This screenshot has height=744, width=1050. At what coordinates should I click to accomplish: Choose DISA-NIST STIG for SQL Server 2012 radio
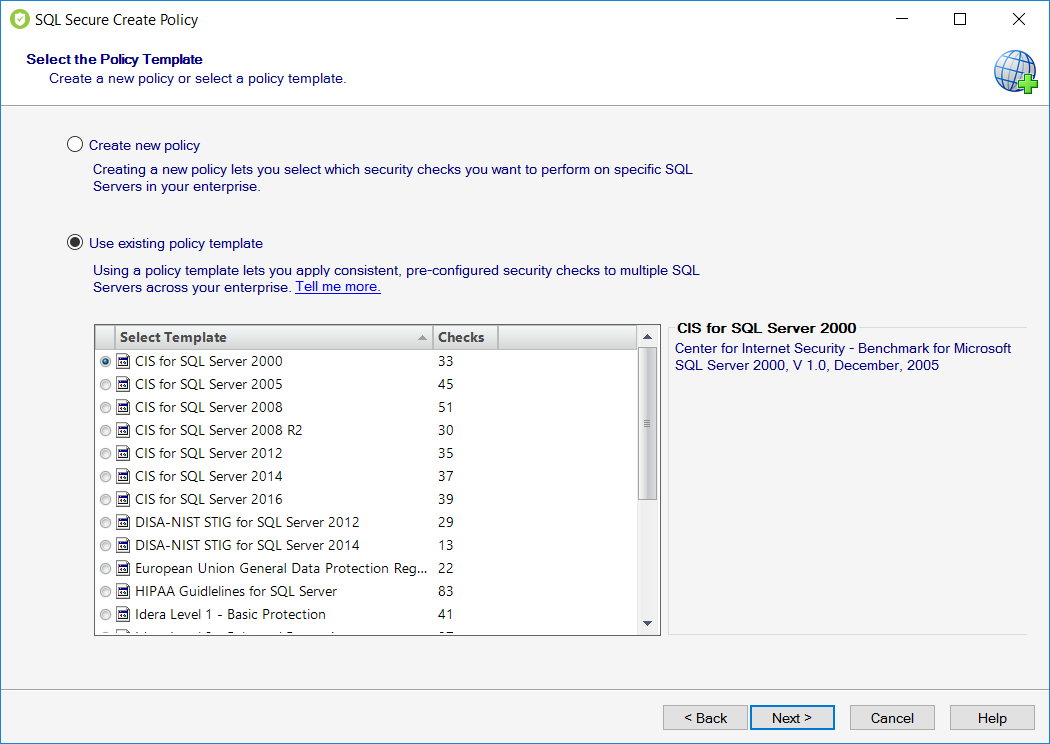point(105,522)
